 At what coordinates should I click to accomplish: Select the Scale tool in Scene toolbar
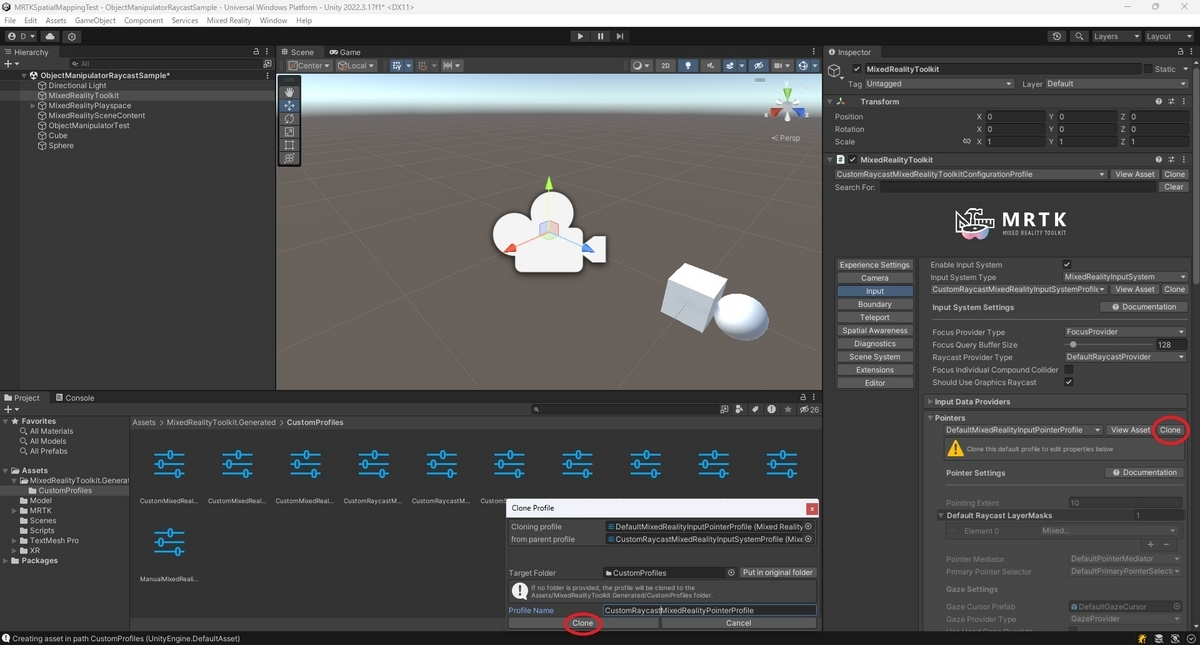point(289,131)
